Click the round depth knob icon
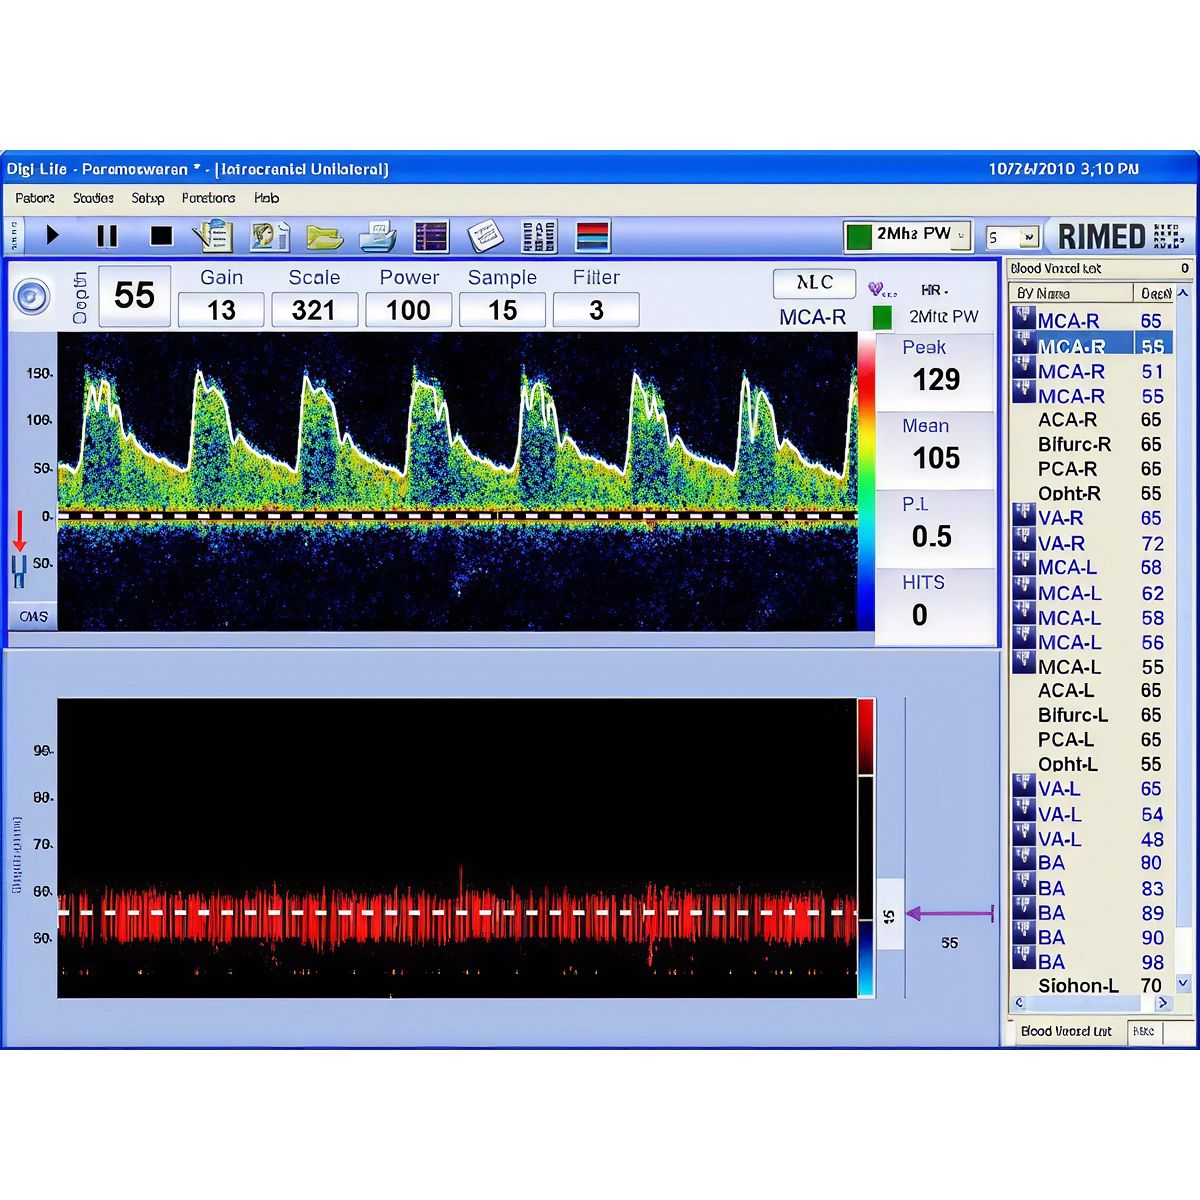The height and width of the screenshot is (1200, 1200). (32, 297)
